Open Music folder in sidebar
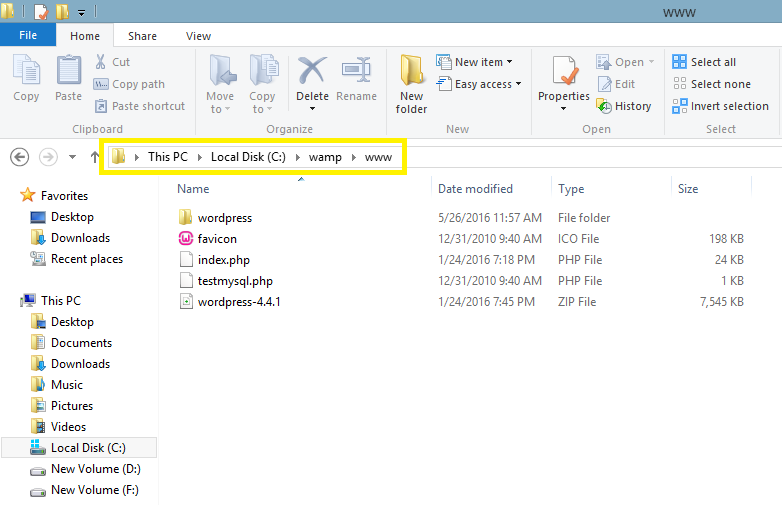This screenshot has width=782, height=505. [67, 385]
